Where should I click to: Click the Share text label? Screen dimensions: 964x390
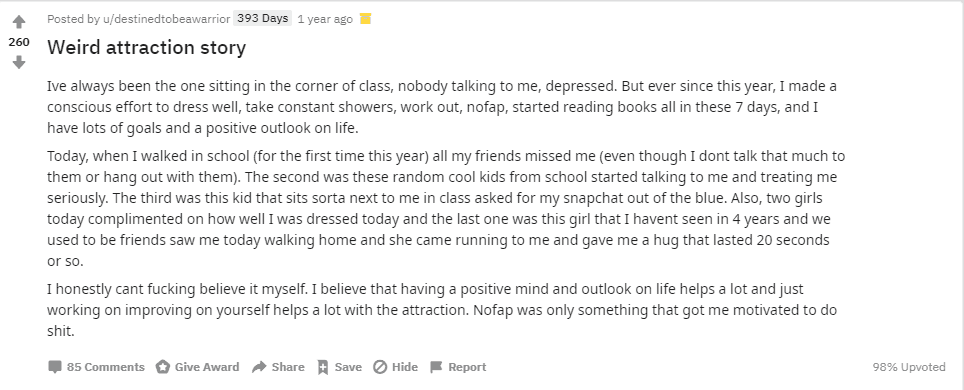pos(288,367)
